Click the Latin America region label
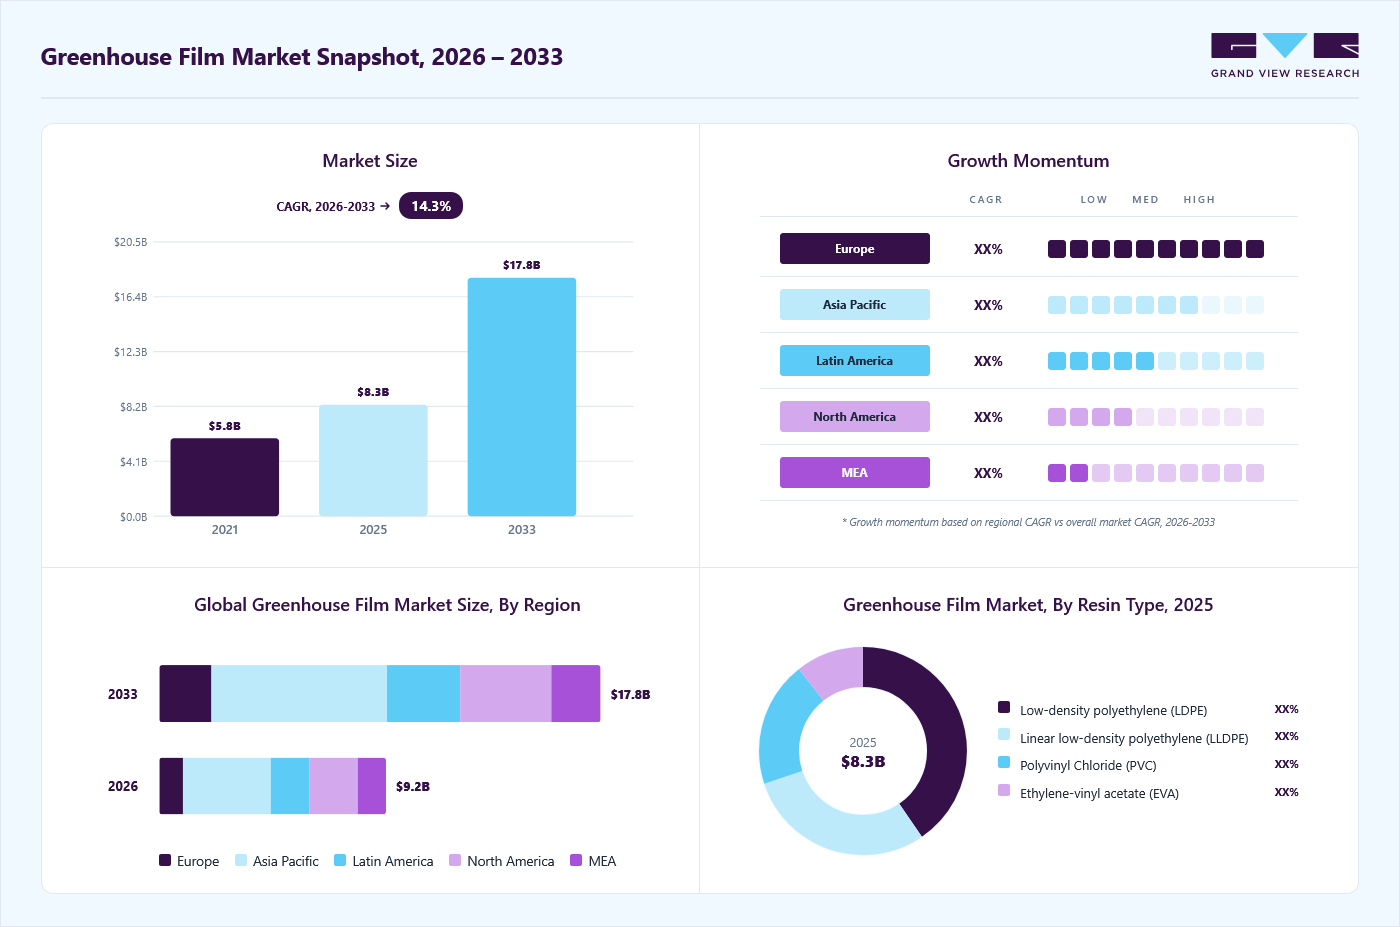The height and width of the screenshot is (927, 1400). pyautogui.click(x=855, y=361)
